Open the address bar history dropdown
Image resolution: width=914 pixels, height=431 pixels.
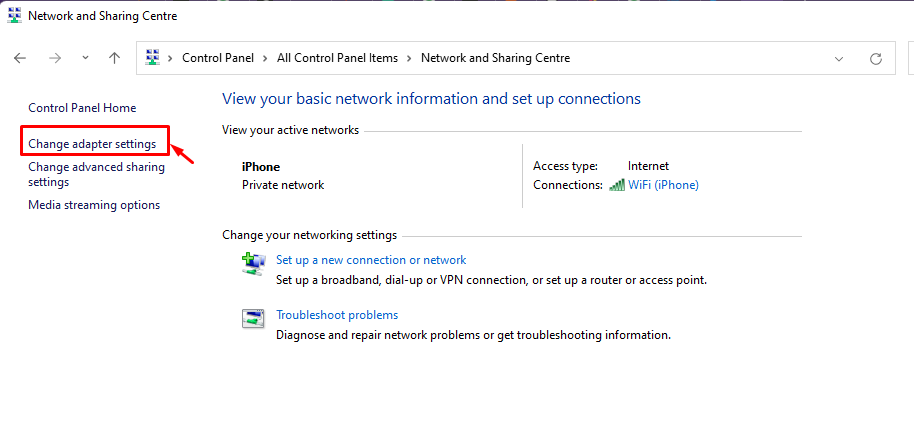pos(839,58)
